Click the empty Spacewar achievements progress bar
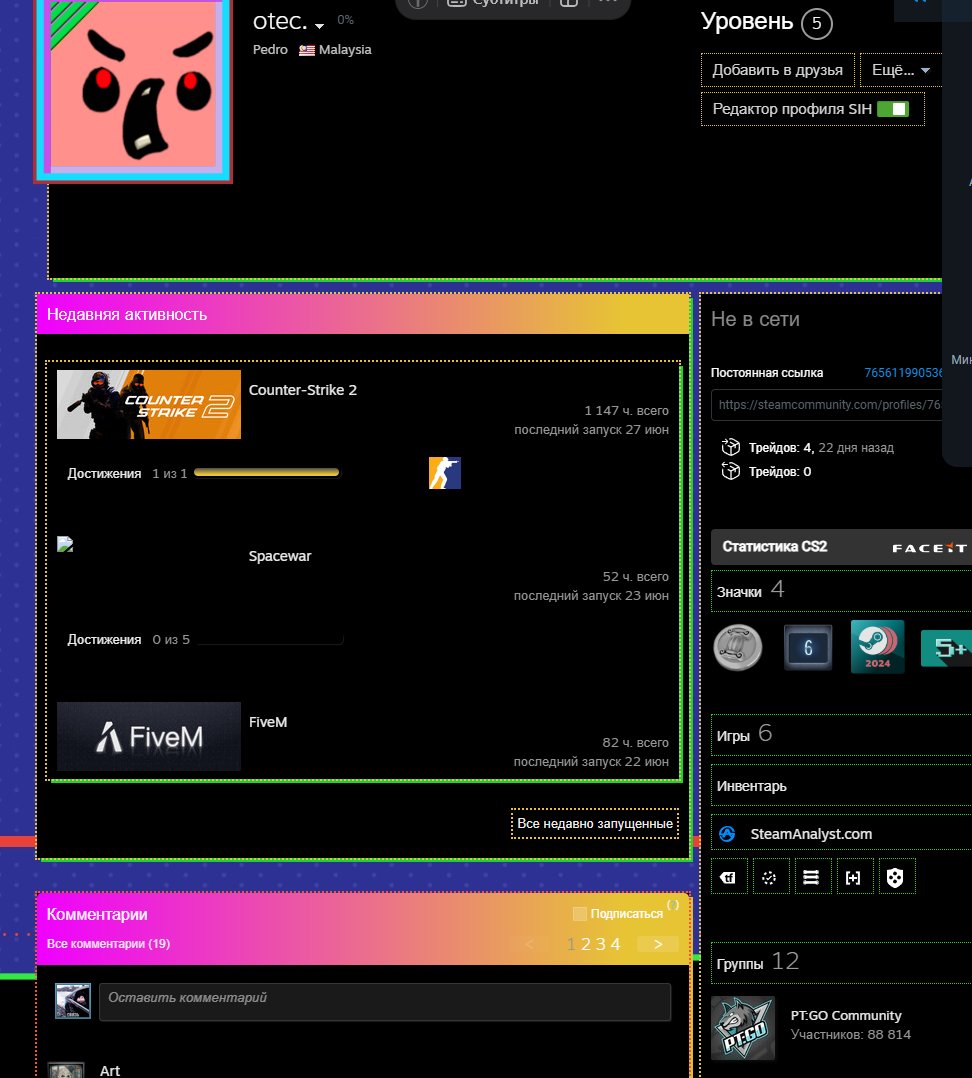The image size is (972, 1078). click(x=270, y=639)
